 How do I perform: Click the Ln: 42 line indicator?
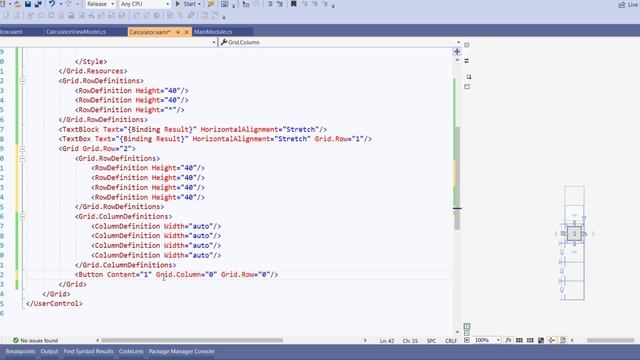(387, 340)
